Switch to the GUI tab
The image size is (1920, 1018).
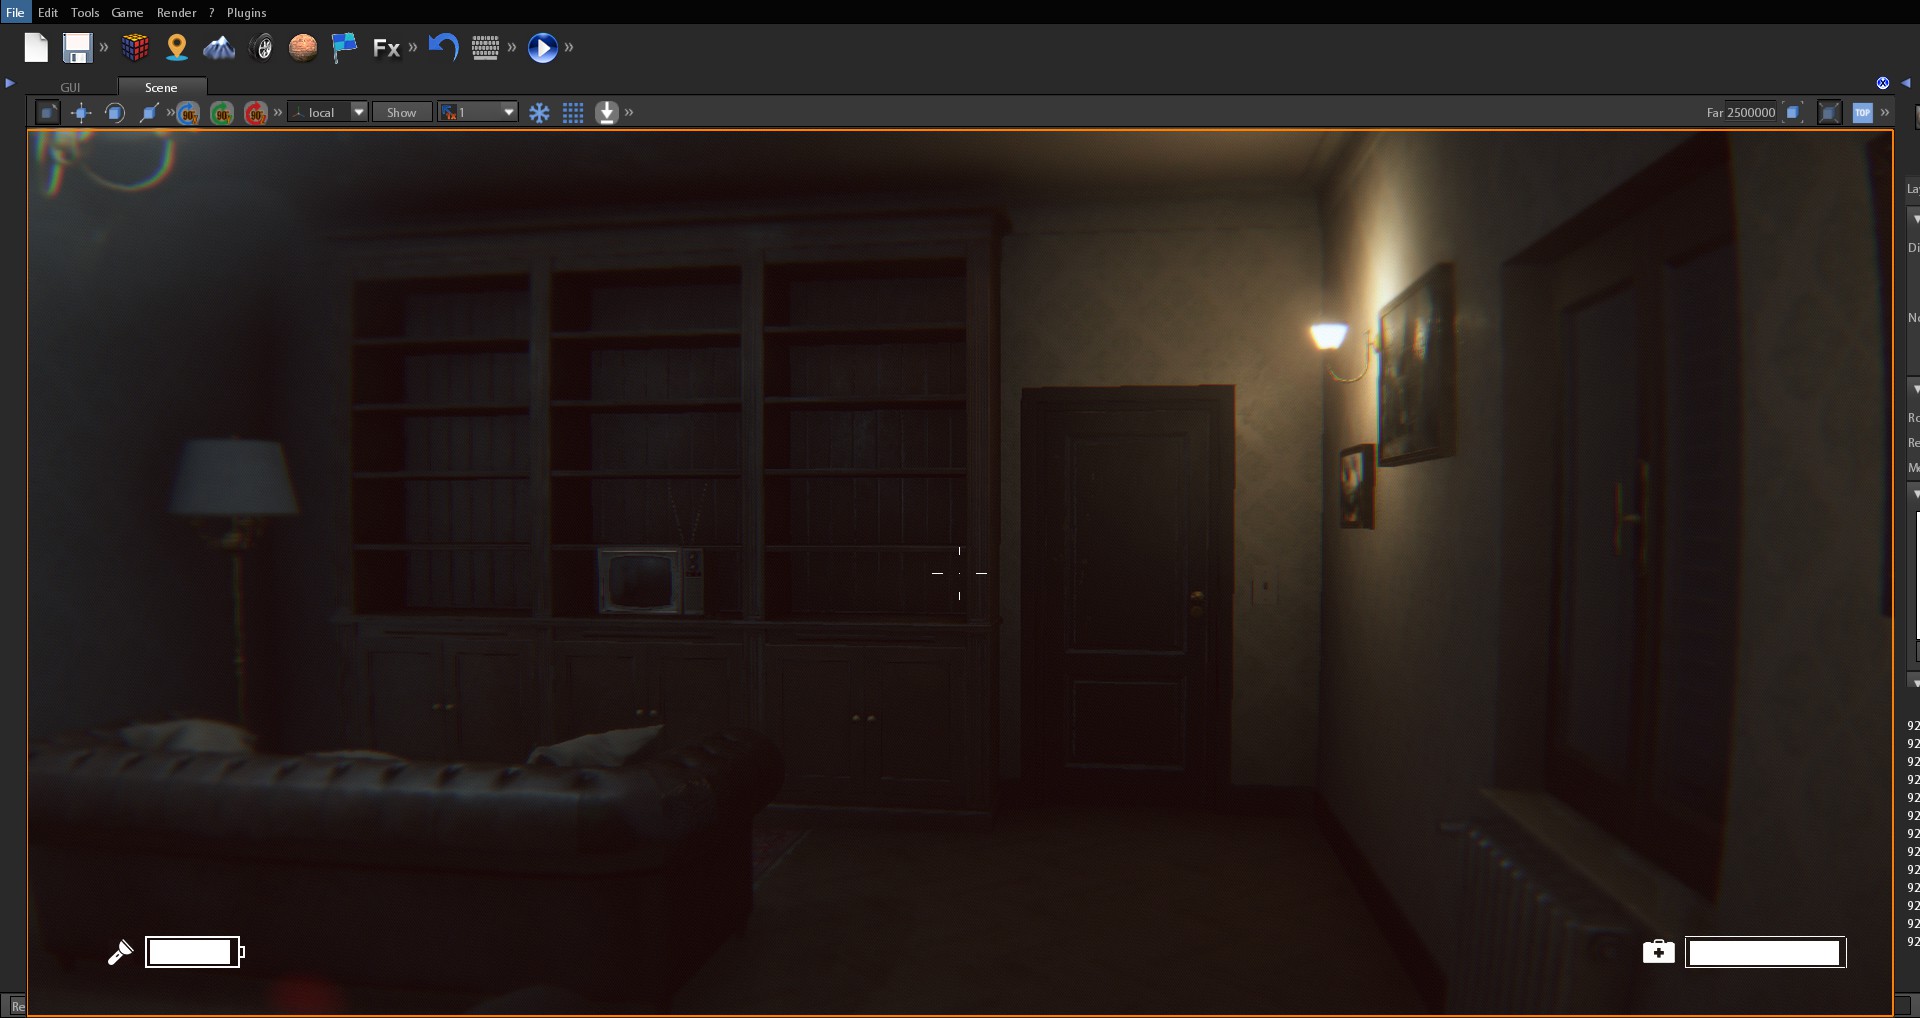pos(70,87)
